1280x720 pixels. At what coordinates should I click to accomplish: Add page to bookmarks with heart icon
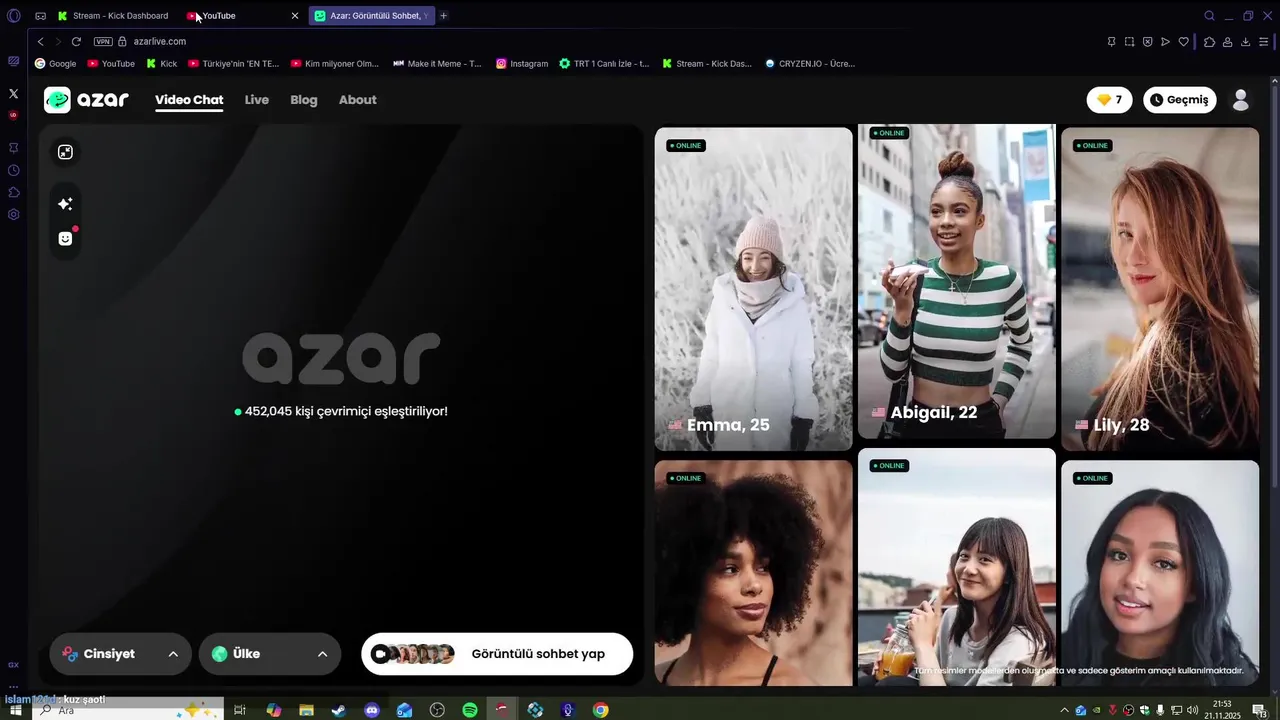[1184, 42]
